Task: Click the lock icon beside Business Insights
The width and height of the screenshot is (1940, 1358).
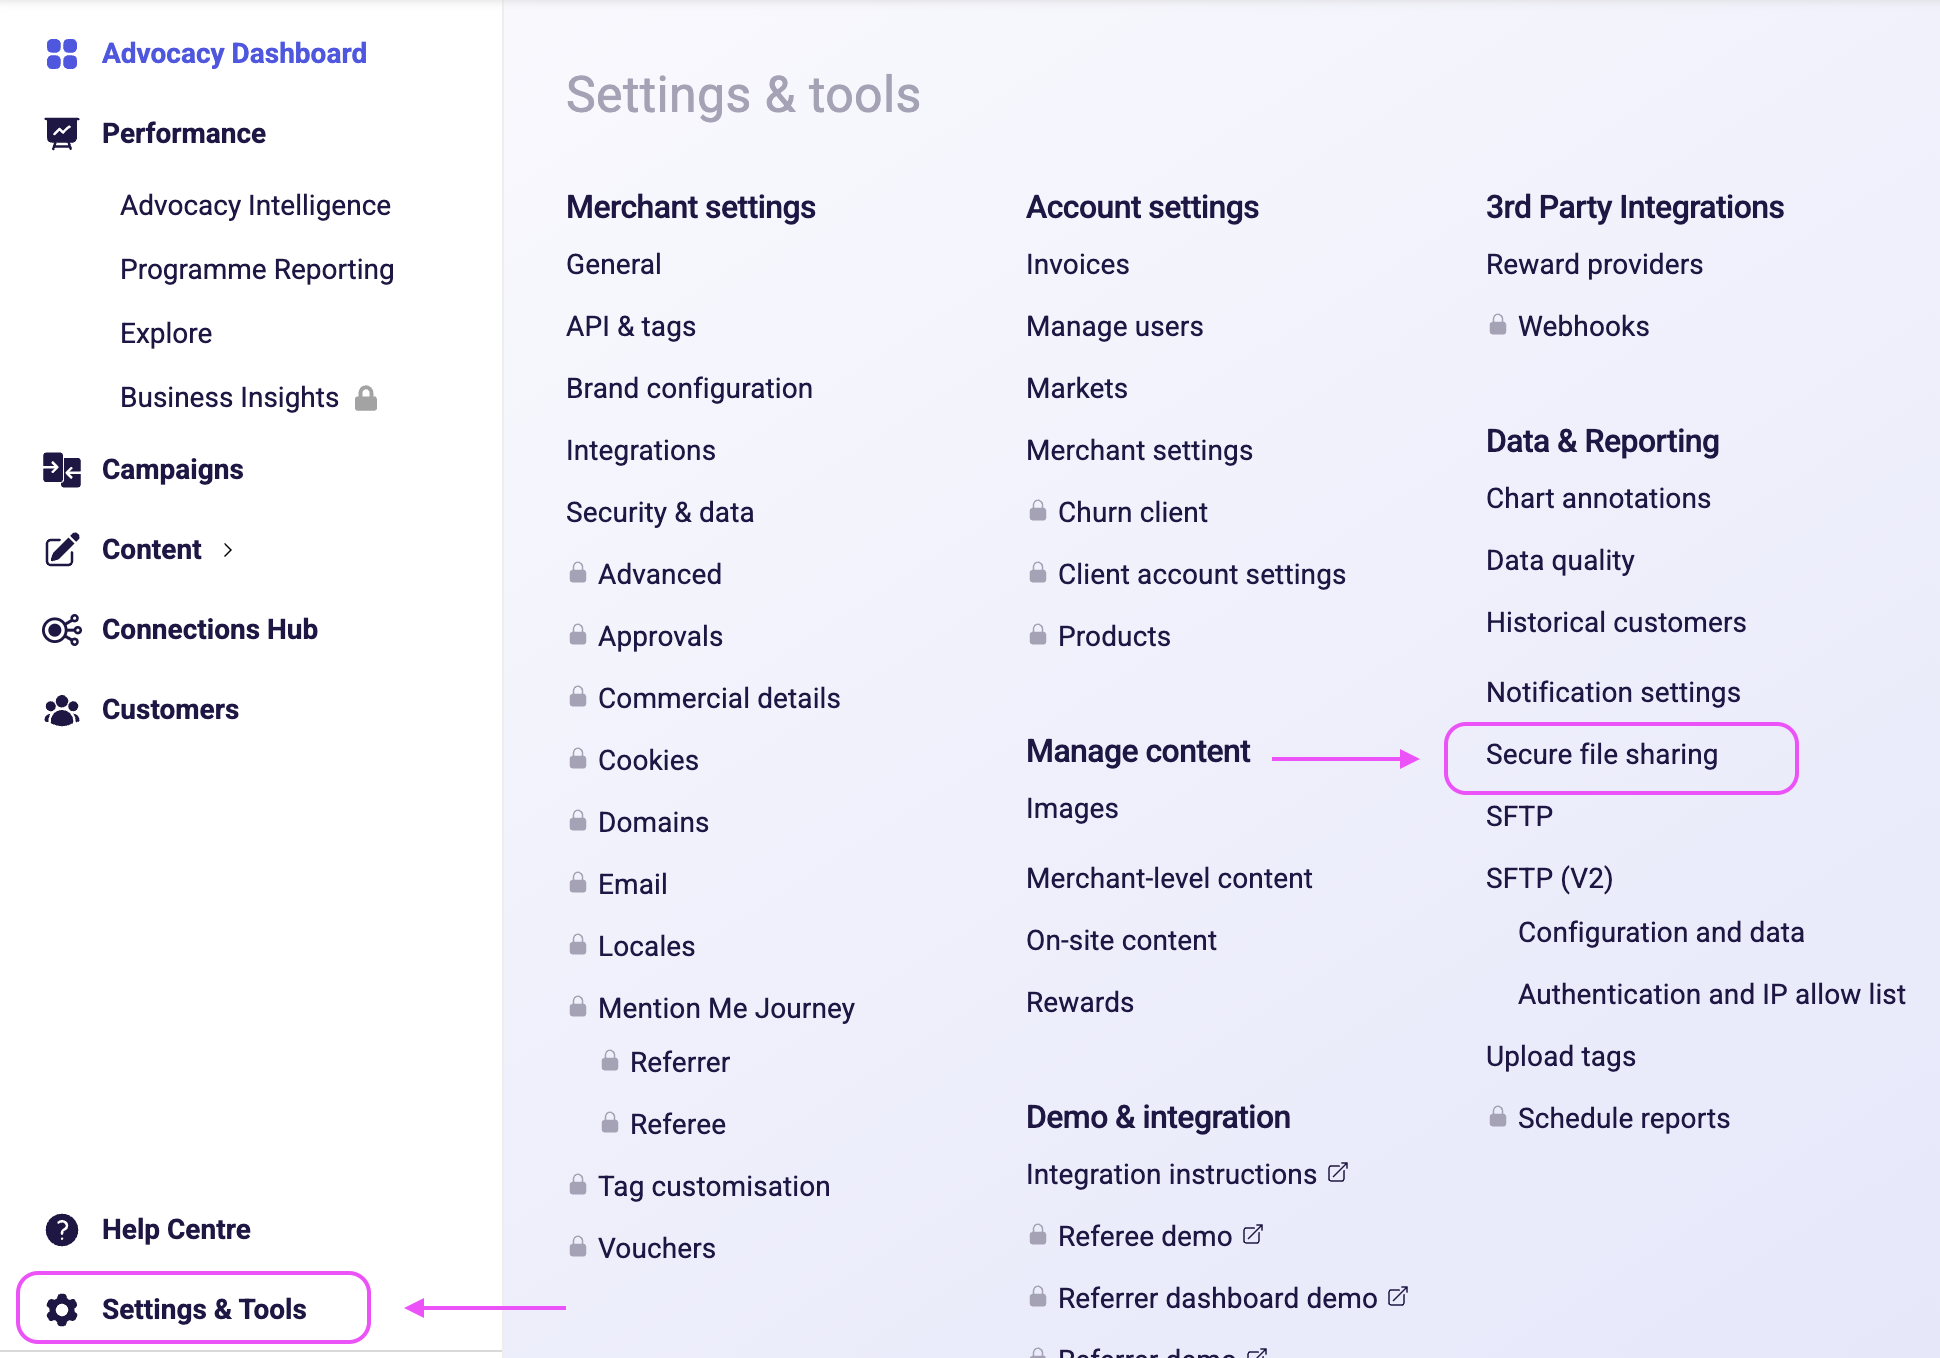Action: 367,397
